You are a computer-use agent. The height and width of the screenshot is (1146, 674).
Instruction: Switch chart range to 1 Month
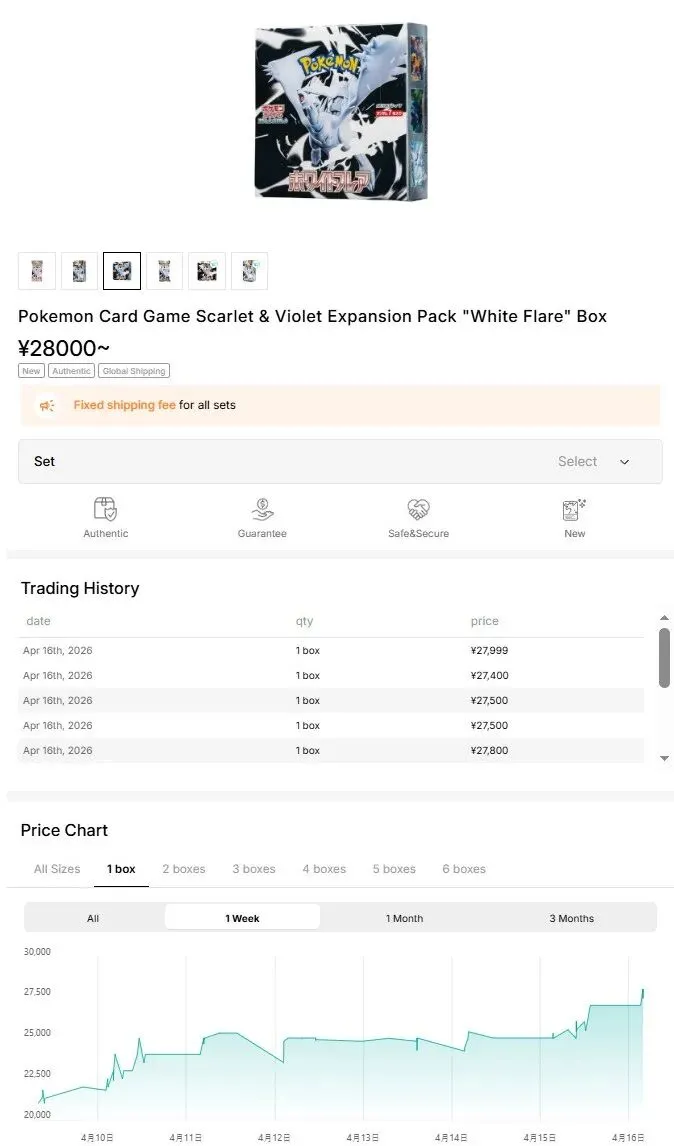click(404, 918)
